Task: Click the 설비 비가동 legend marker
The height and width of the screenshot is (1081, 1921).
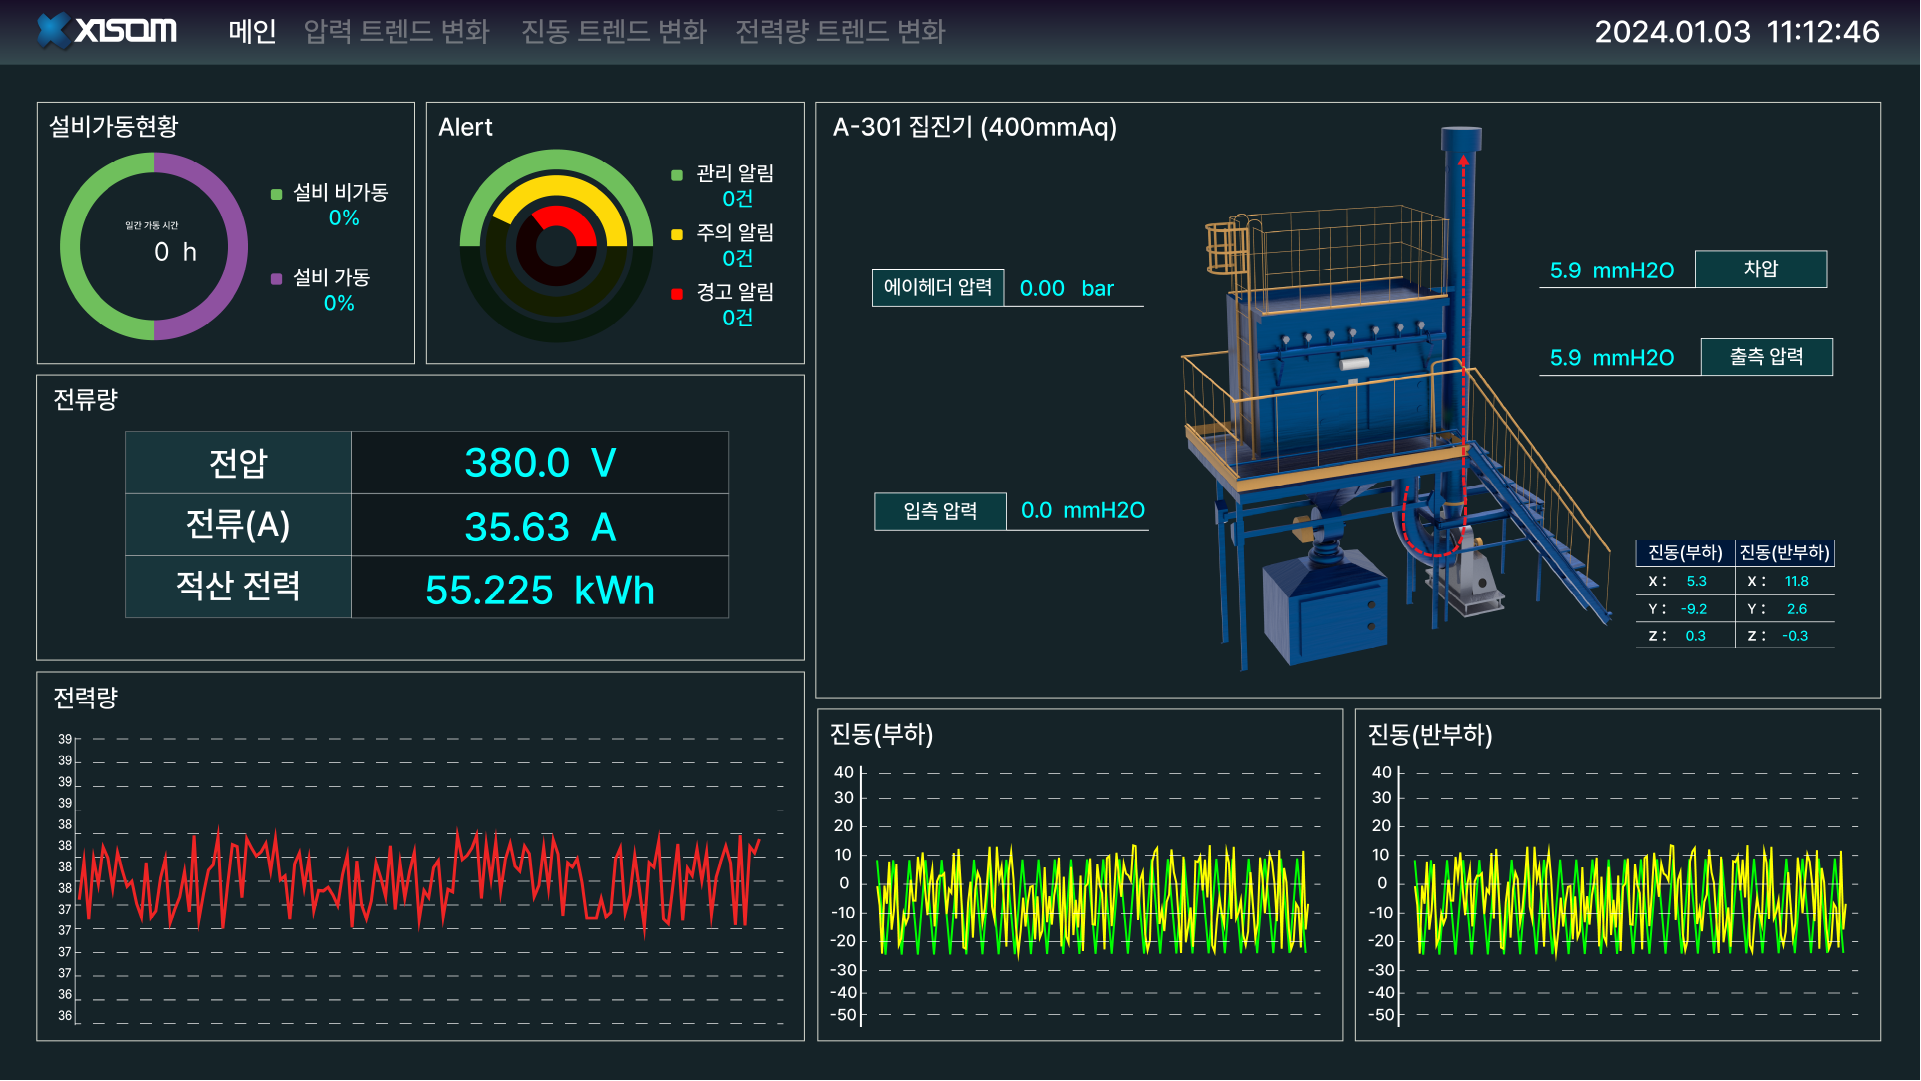Action: point(274,193)
